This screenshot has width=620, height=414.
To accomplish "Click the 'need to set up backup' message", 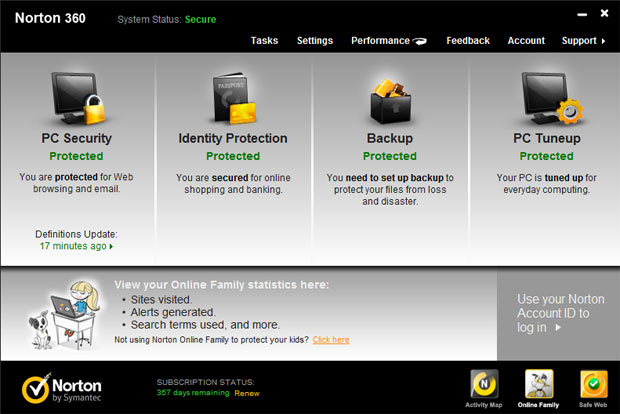I will click(390, 189).
